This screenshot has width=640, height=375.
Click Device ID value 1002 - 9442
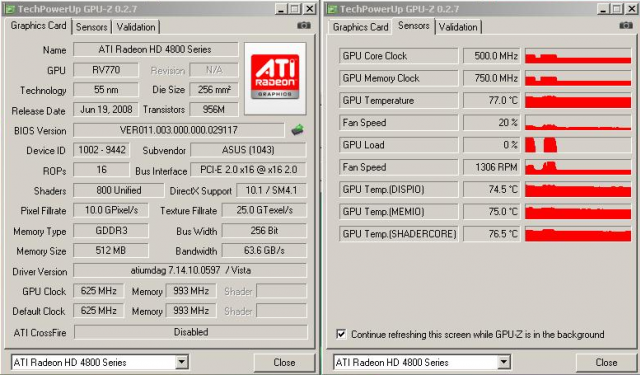[102, 150]
